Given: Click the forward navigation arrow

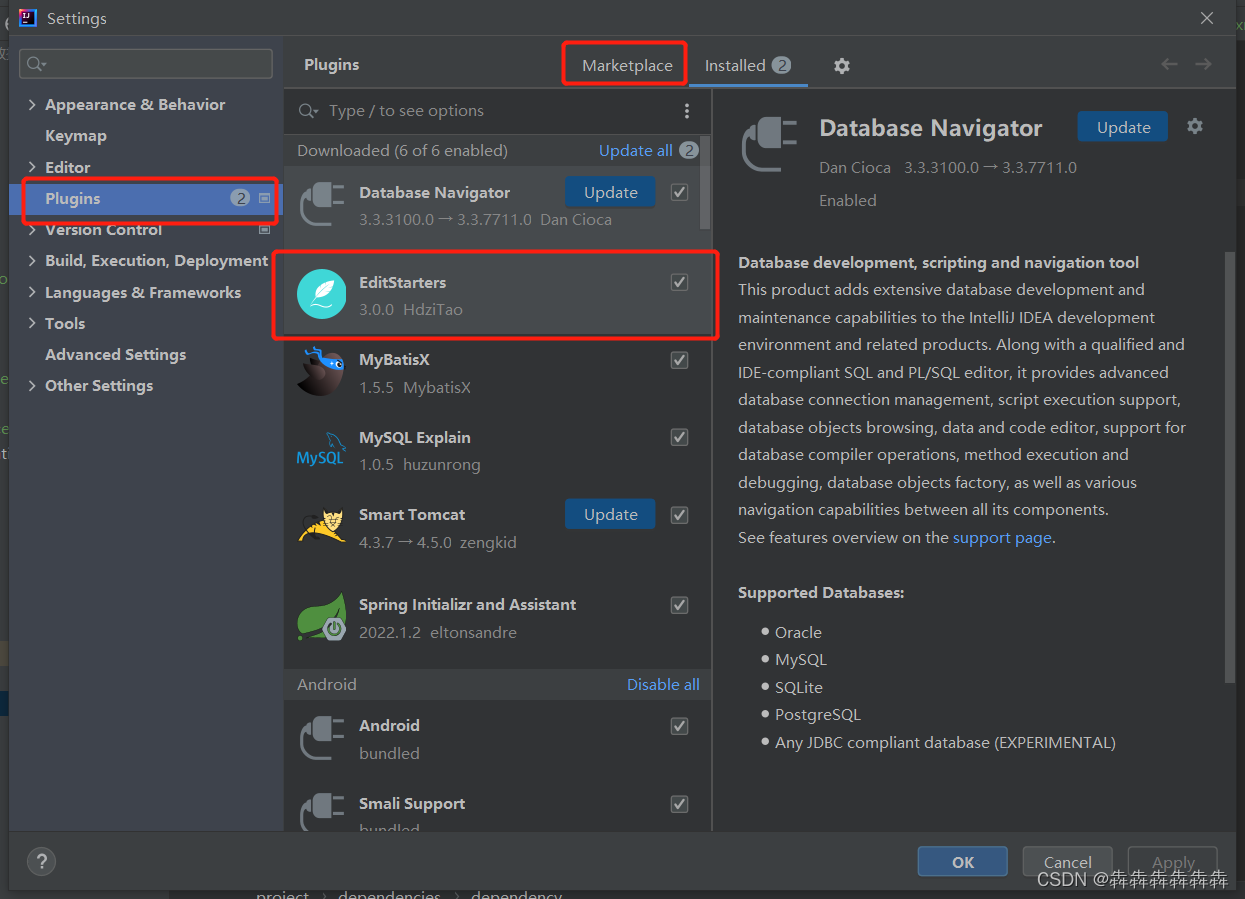Looking at the screenshot, I should pos(1204,64).
